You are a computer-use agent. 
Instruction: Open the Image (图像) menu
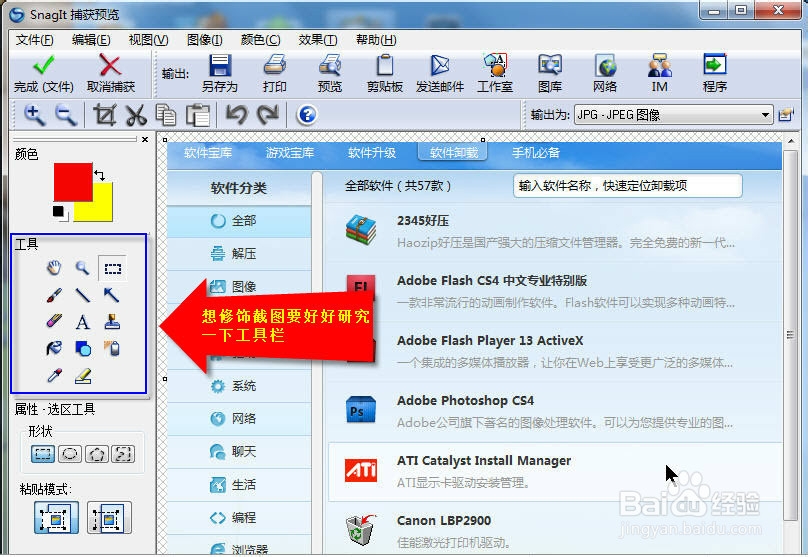pos(205,40)
